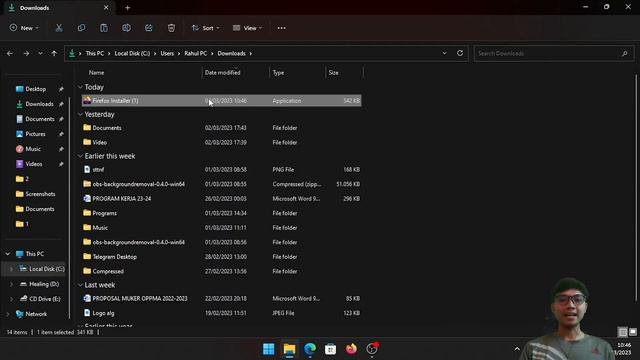The image size is (640, 360).
Task: Sort by the Size column header
Action: [x=333, y=73]
